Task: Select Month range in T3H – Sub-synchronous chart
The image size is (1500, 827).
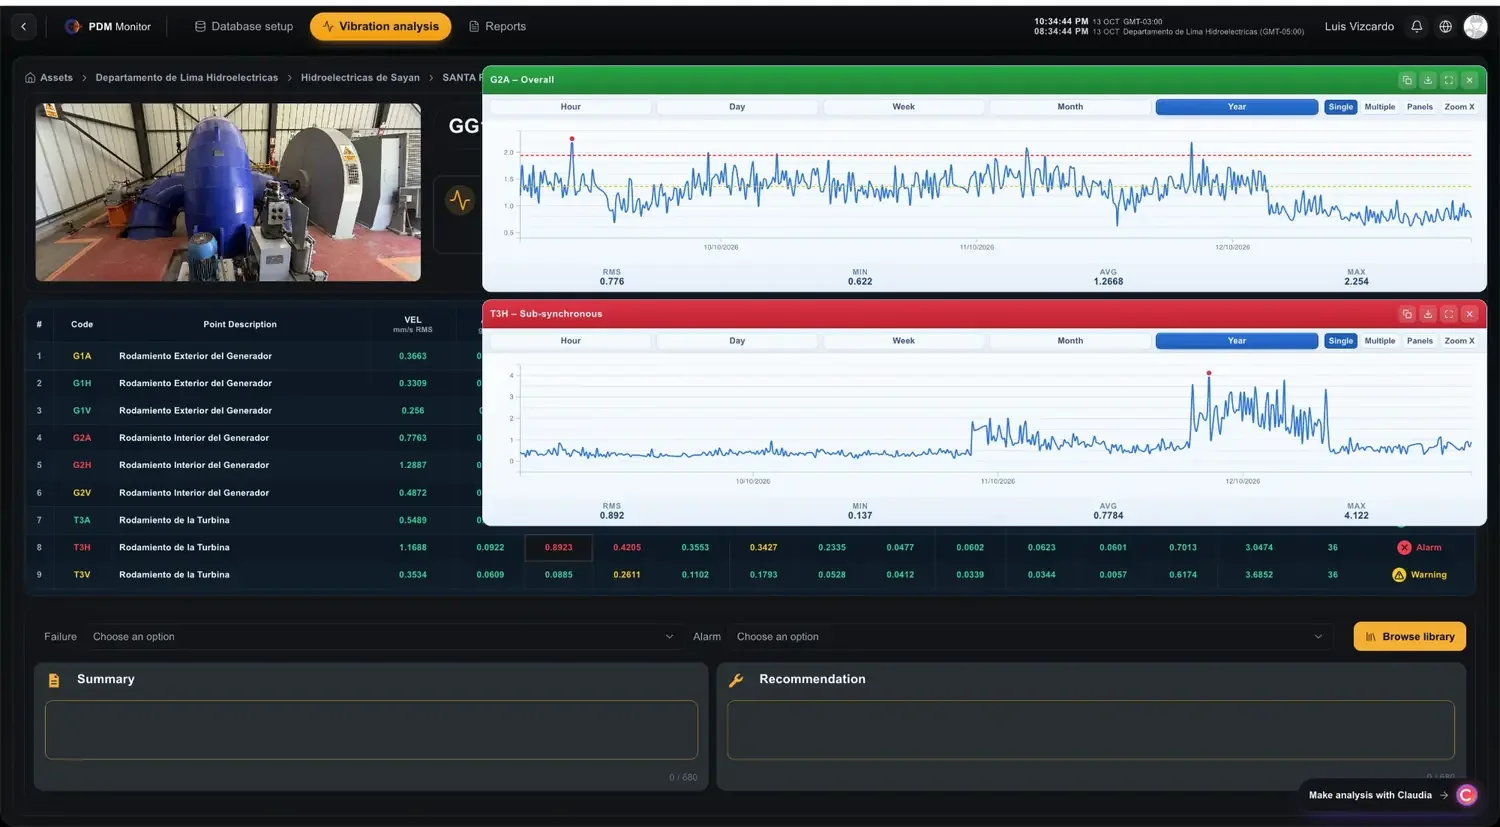Action: pyautogui.click(x=1070, y=341)
